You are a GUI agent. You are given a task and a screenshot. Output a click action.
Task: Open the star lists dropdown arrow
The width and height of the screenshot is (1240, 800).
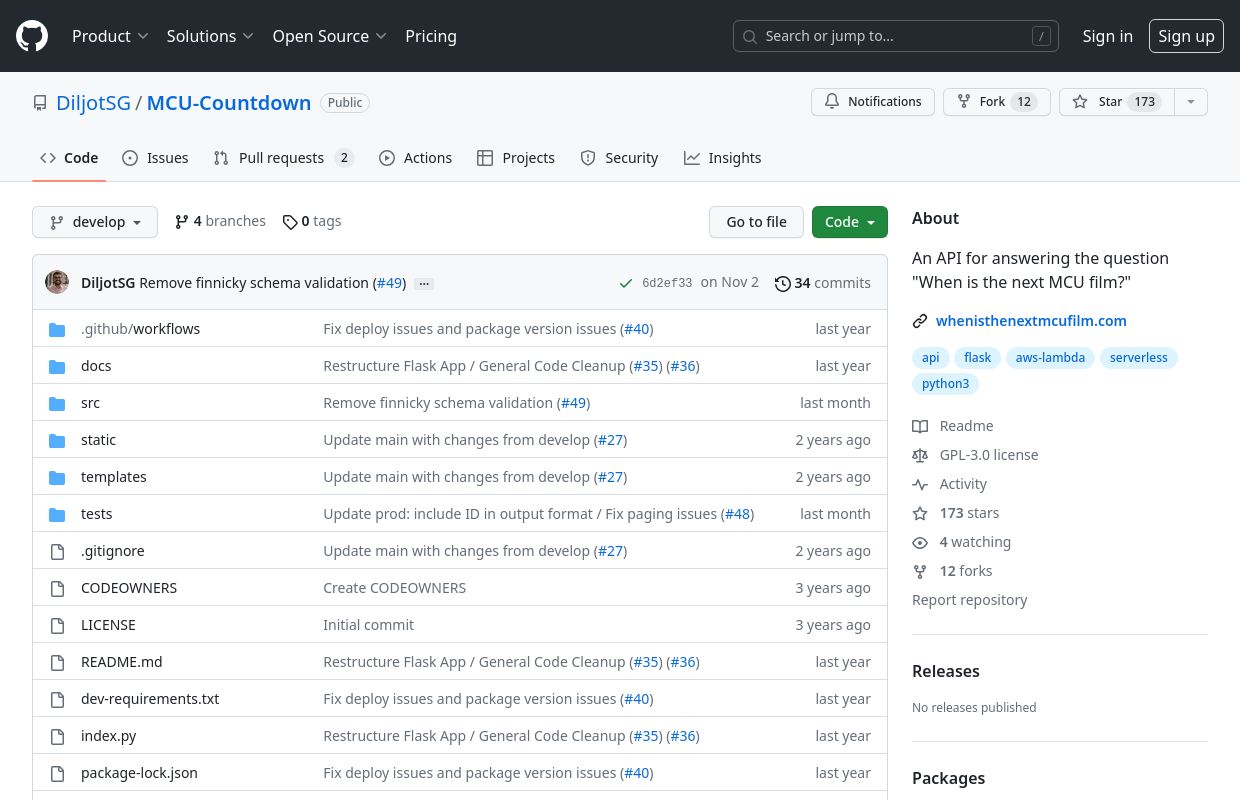[x=1190, y=102]
